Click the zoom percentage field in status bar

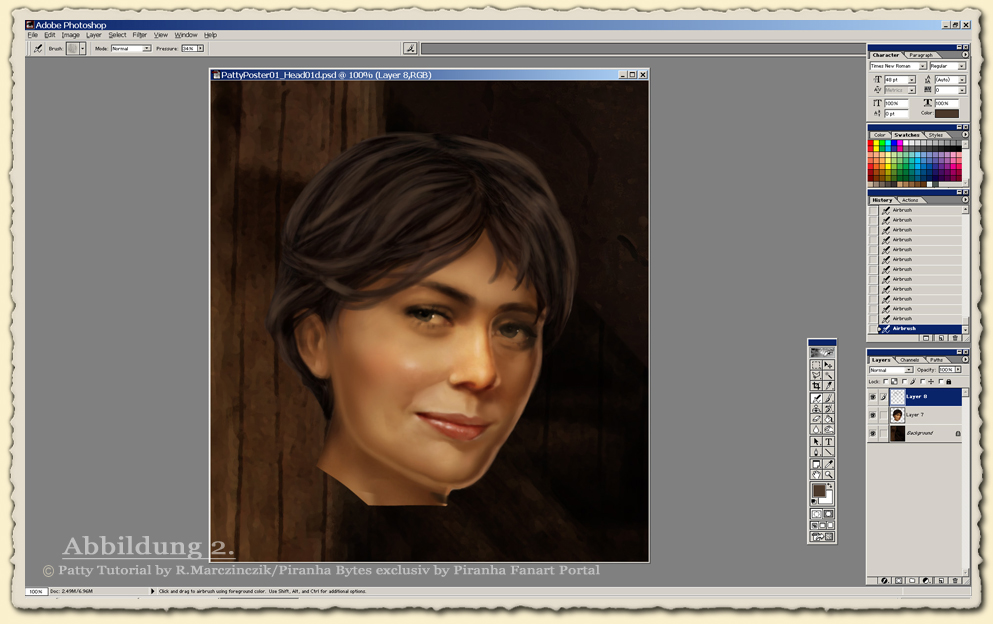pyautogui.click(x=36, y=591)
